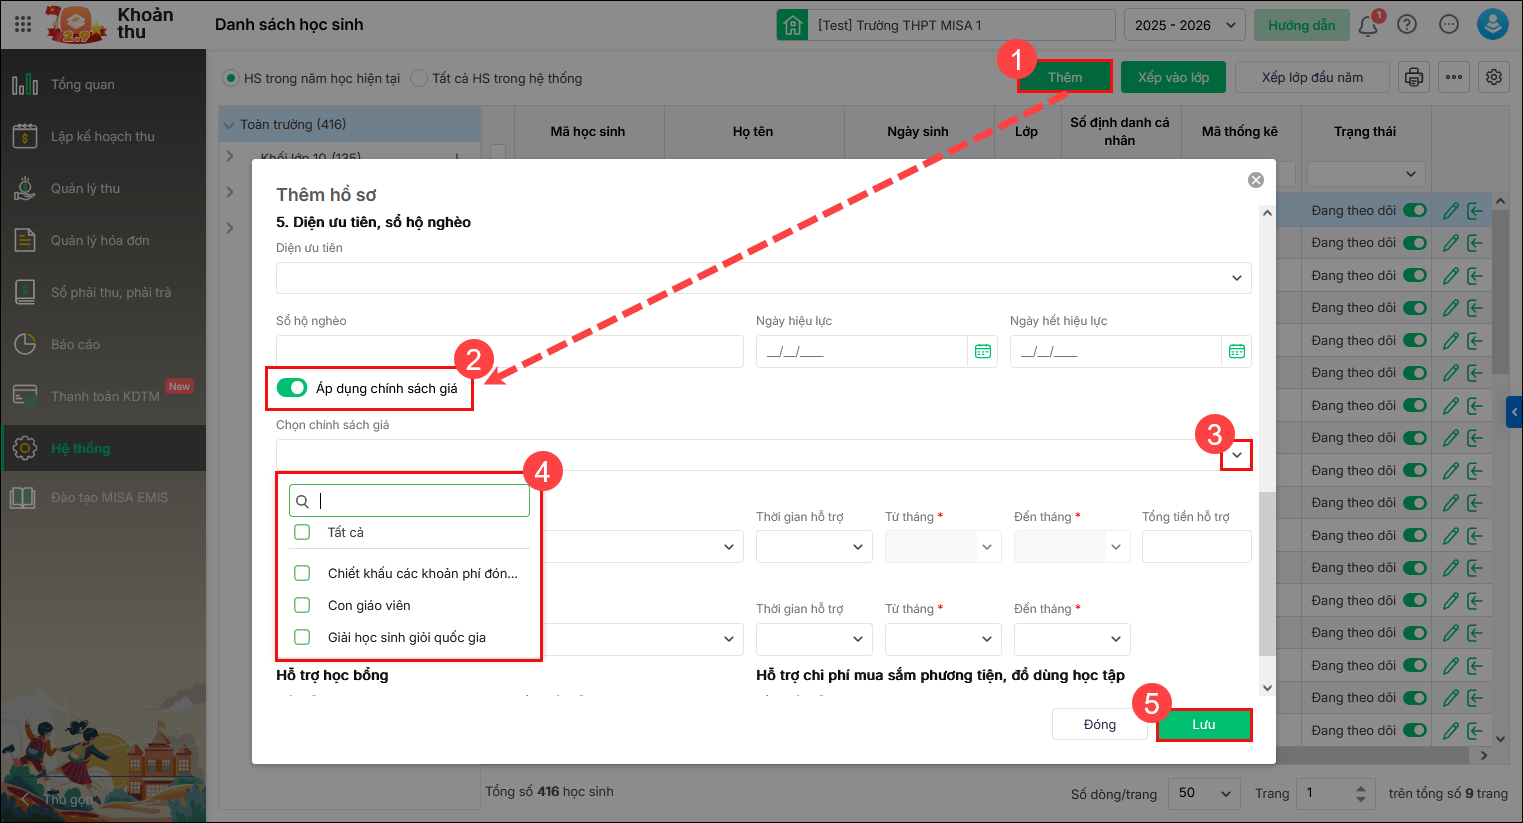Collapse the sidebar with Thu gọn
This screenshot has width=1523, height=823.
pos(68,799)
